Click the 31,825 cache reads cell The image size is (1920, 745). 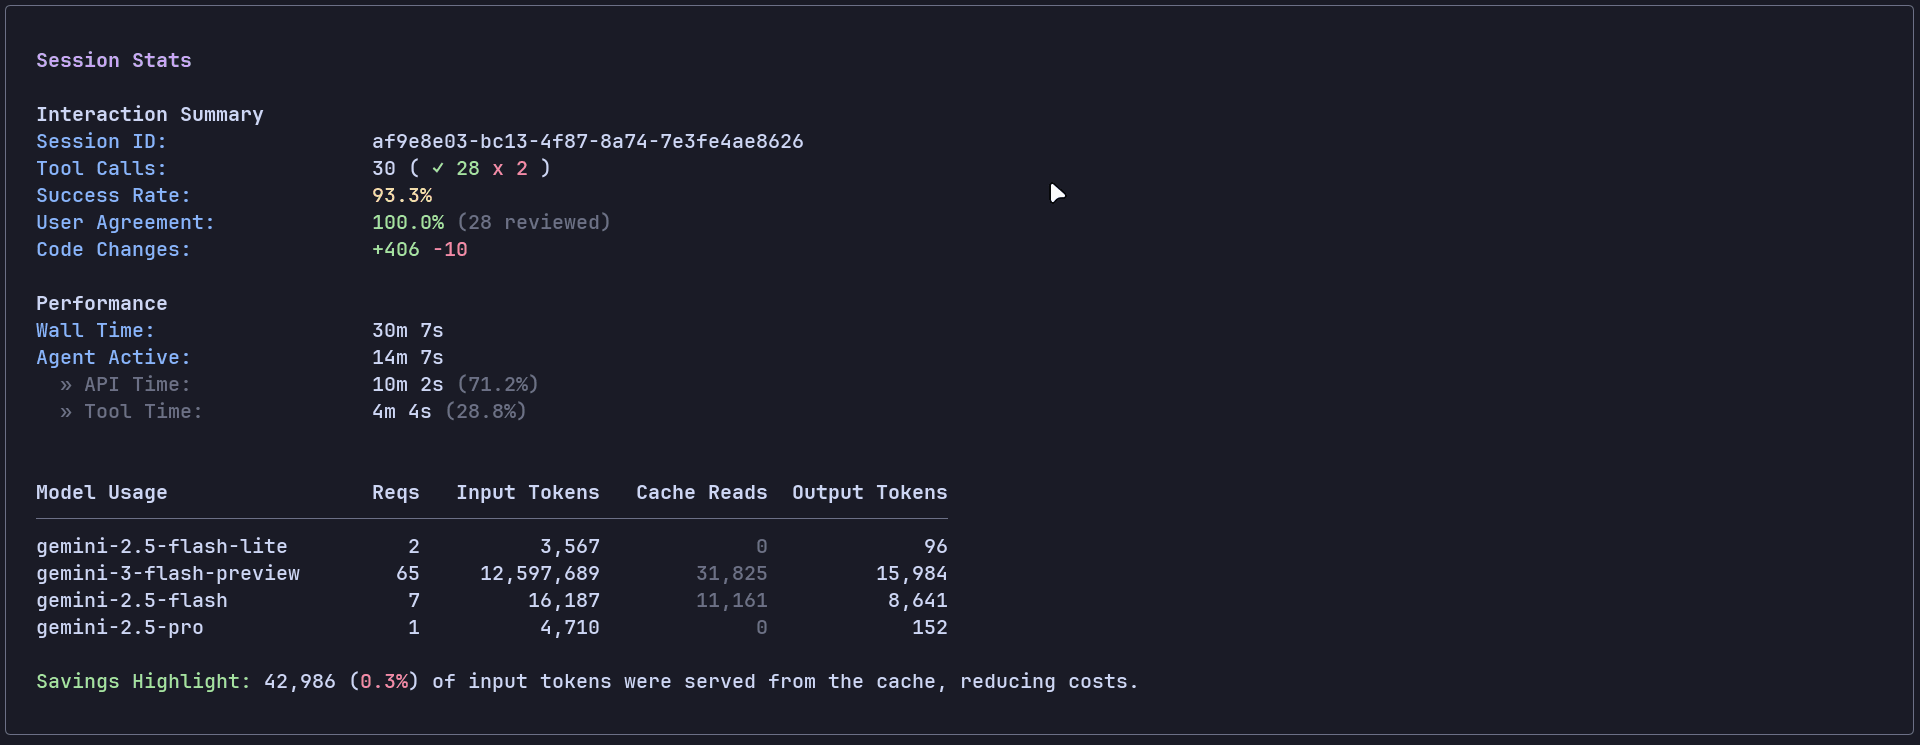pyautogui.click(x=732, y=573)
